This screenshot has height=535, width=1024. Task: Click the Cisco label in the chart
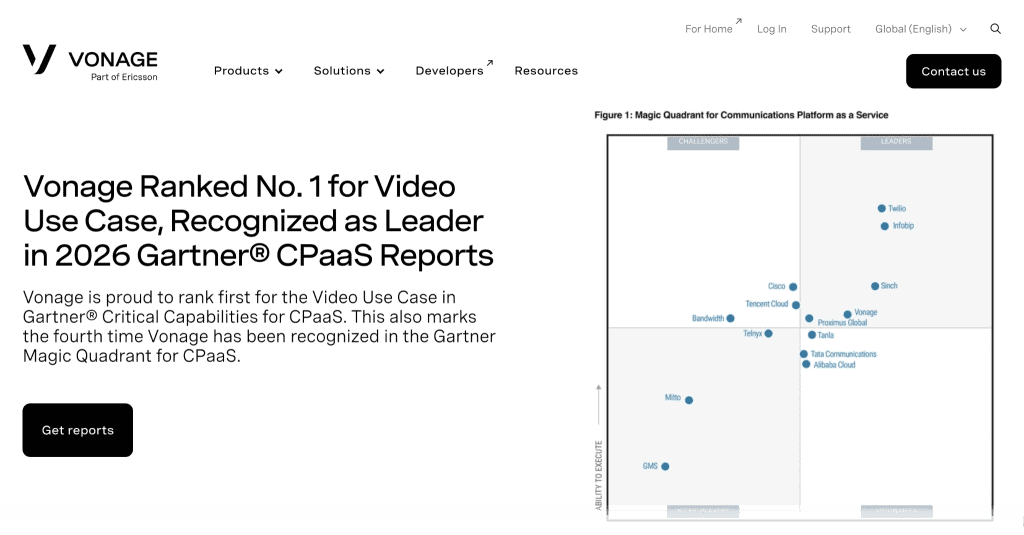(776, 286)
